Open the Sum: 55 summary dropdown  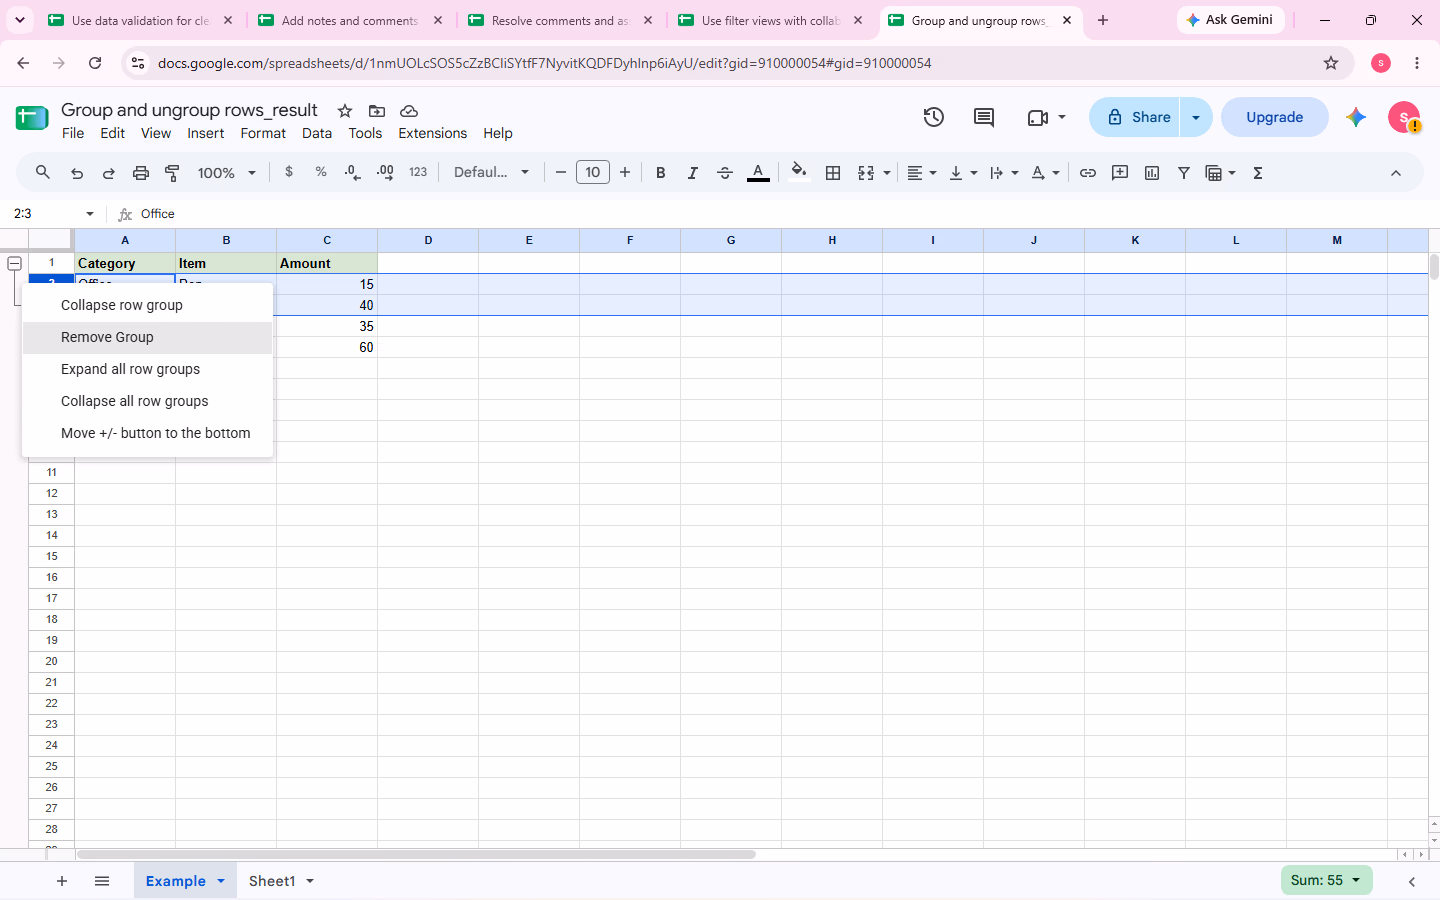1326,880
